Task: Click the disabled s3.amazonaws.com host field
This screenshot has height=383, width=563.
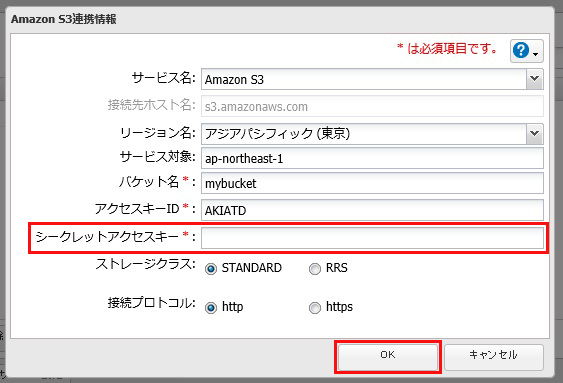Action: click(372, 106)
